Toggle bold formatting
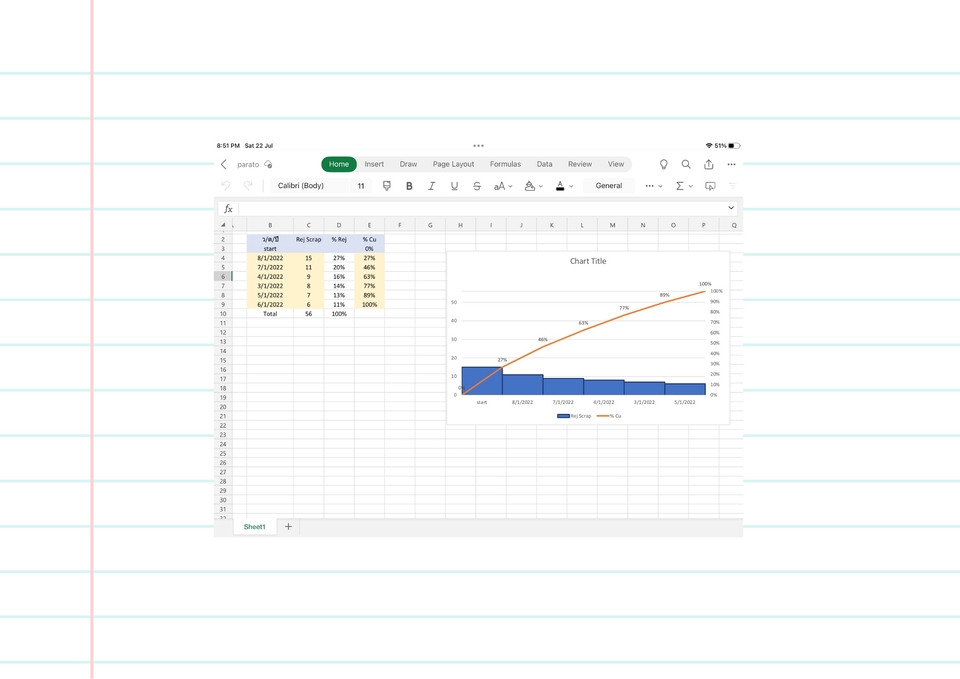Screen dimensions: 960x679 point(409,186)
